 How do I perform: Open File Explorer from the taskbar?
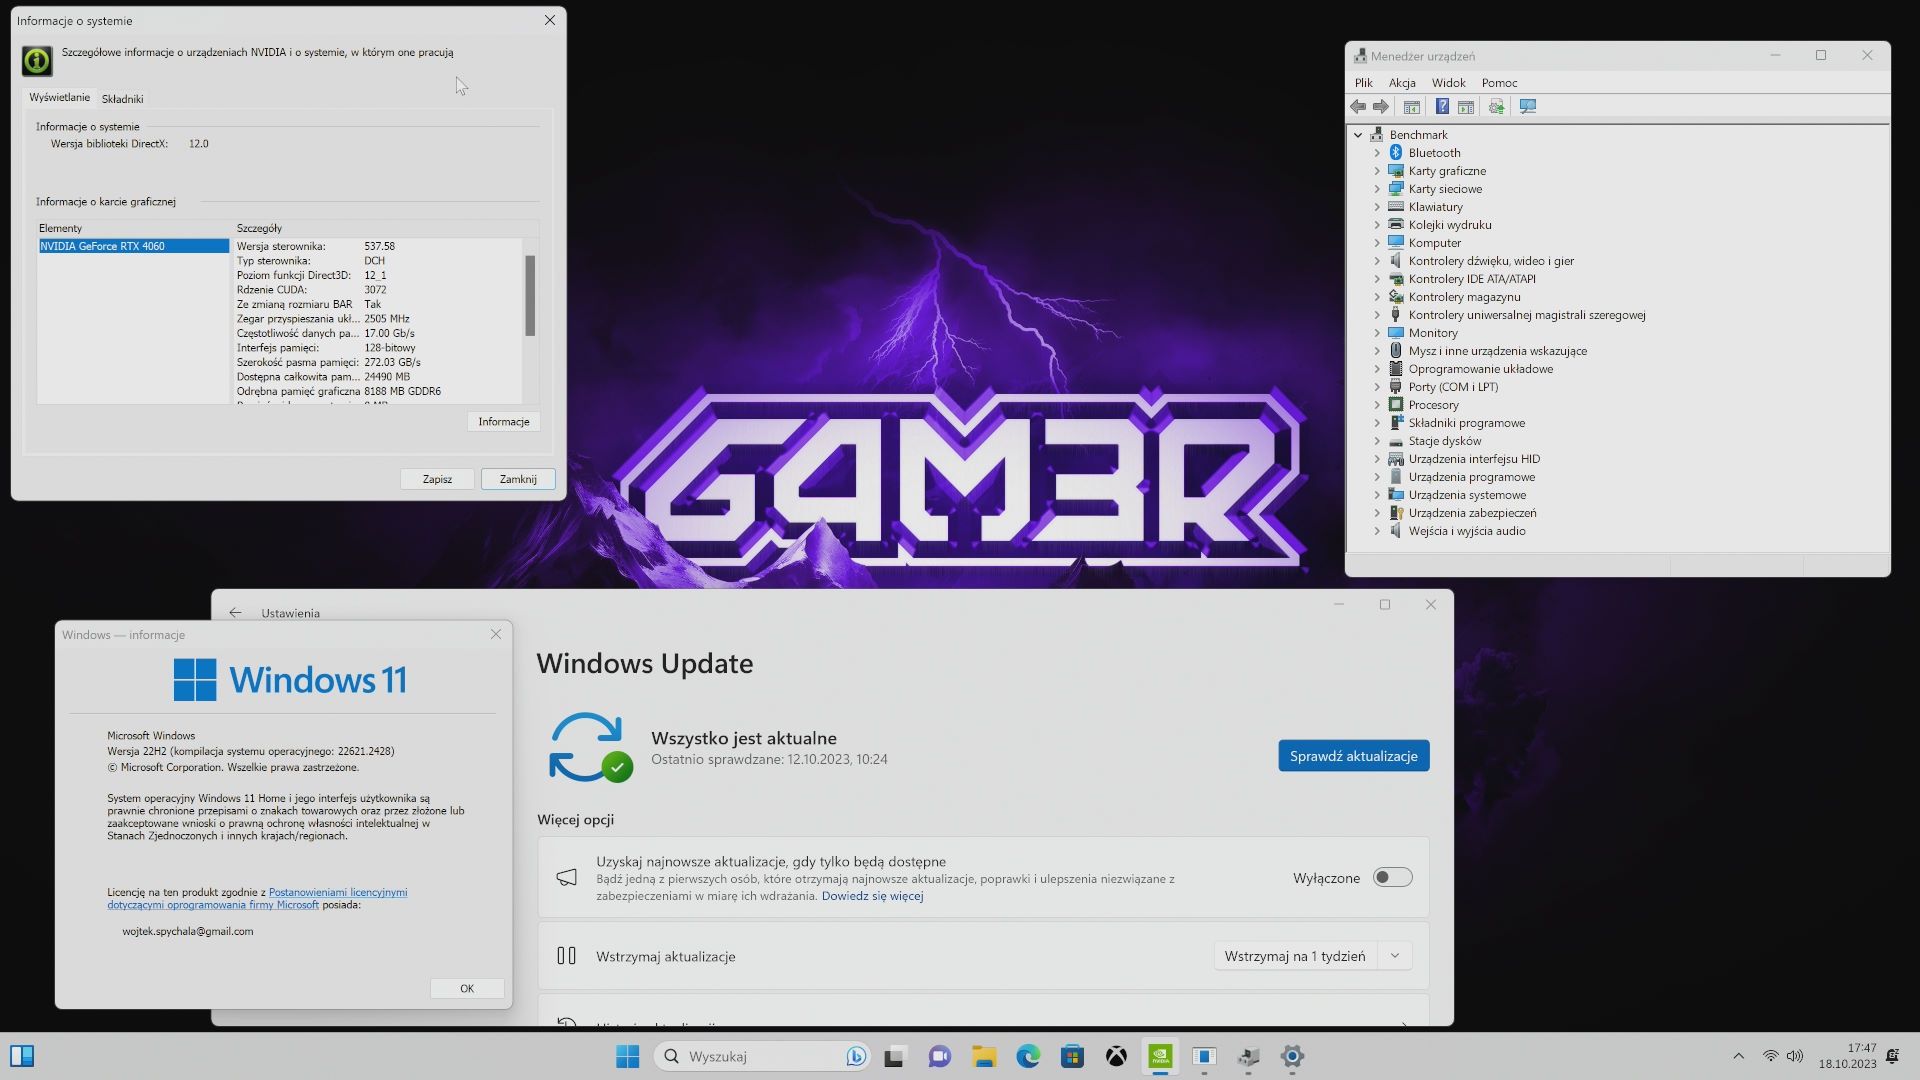pyautogui.click(x=984, y=1056)
